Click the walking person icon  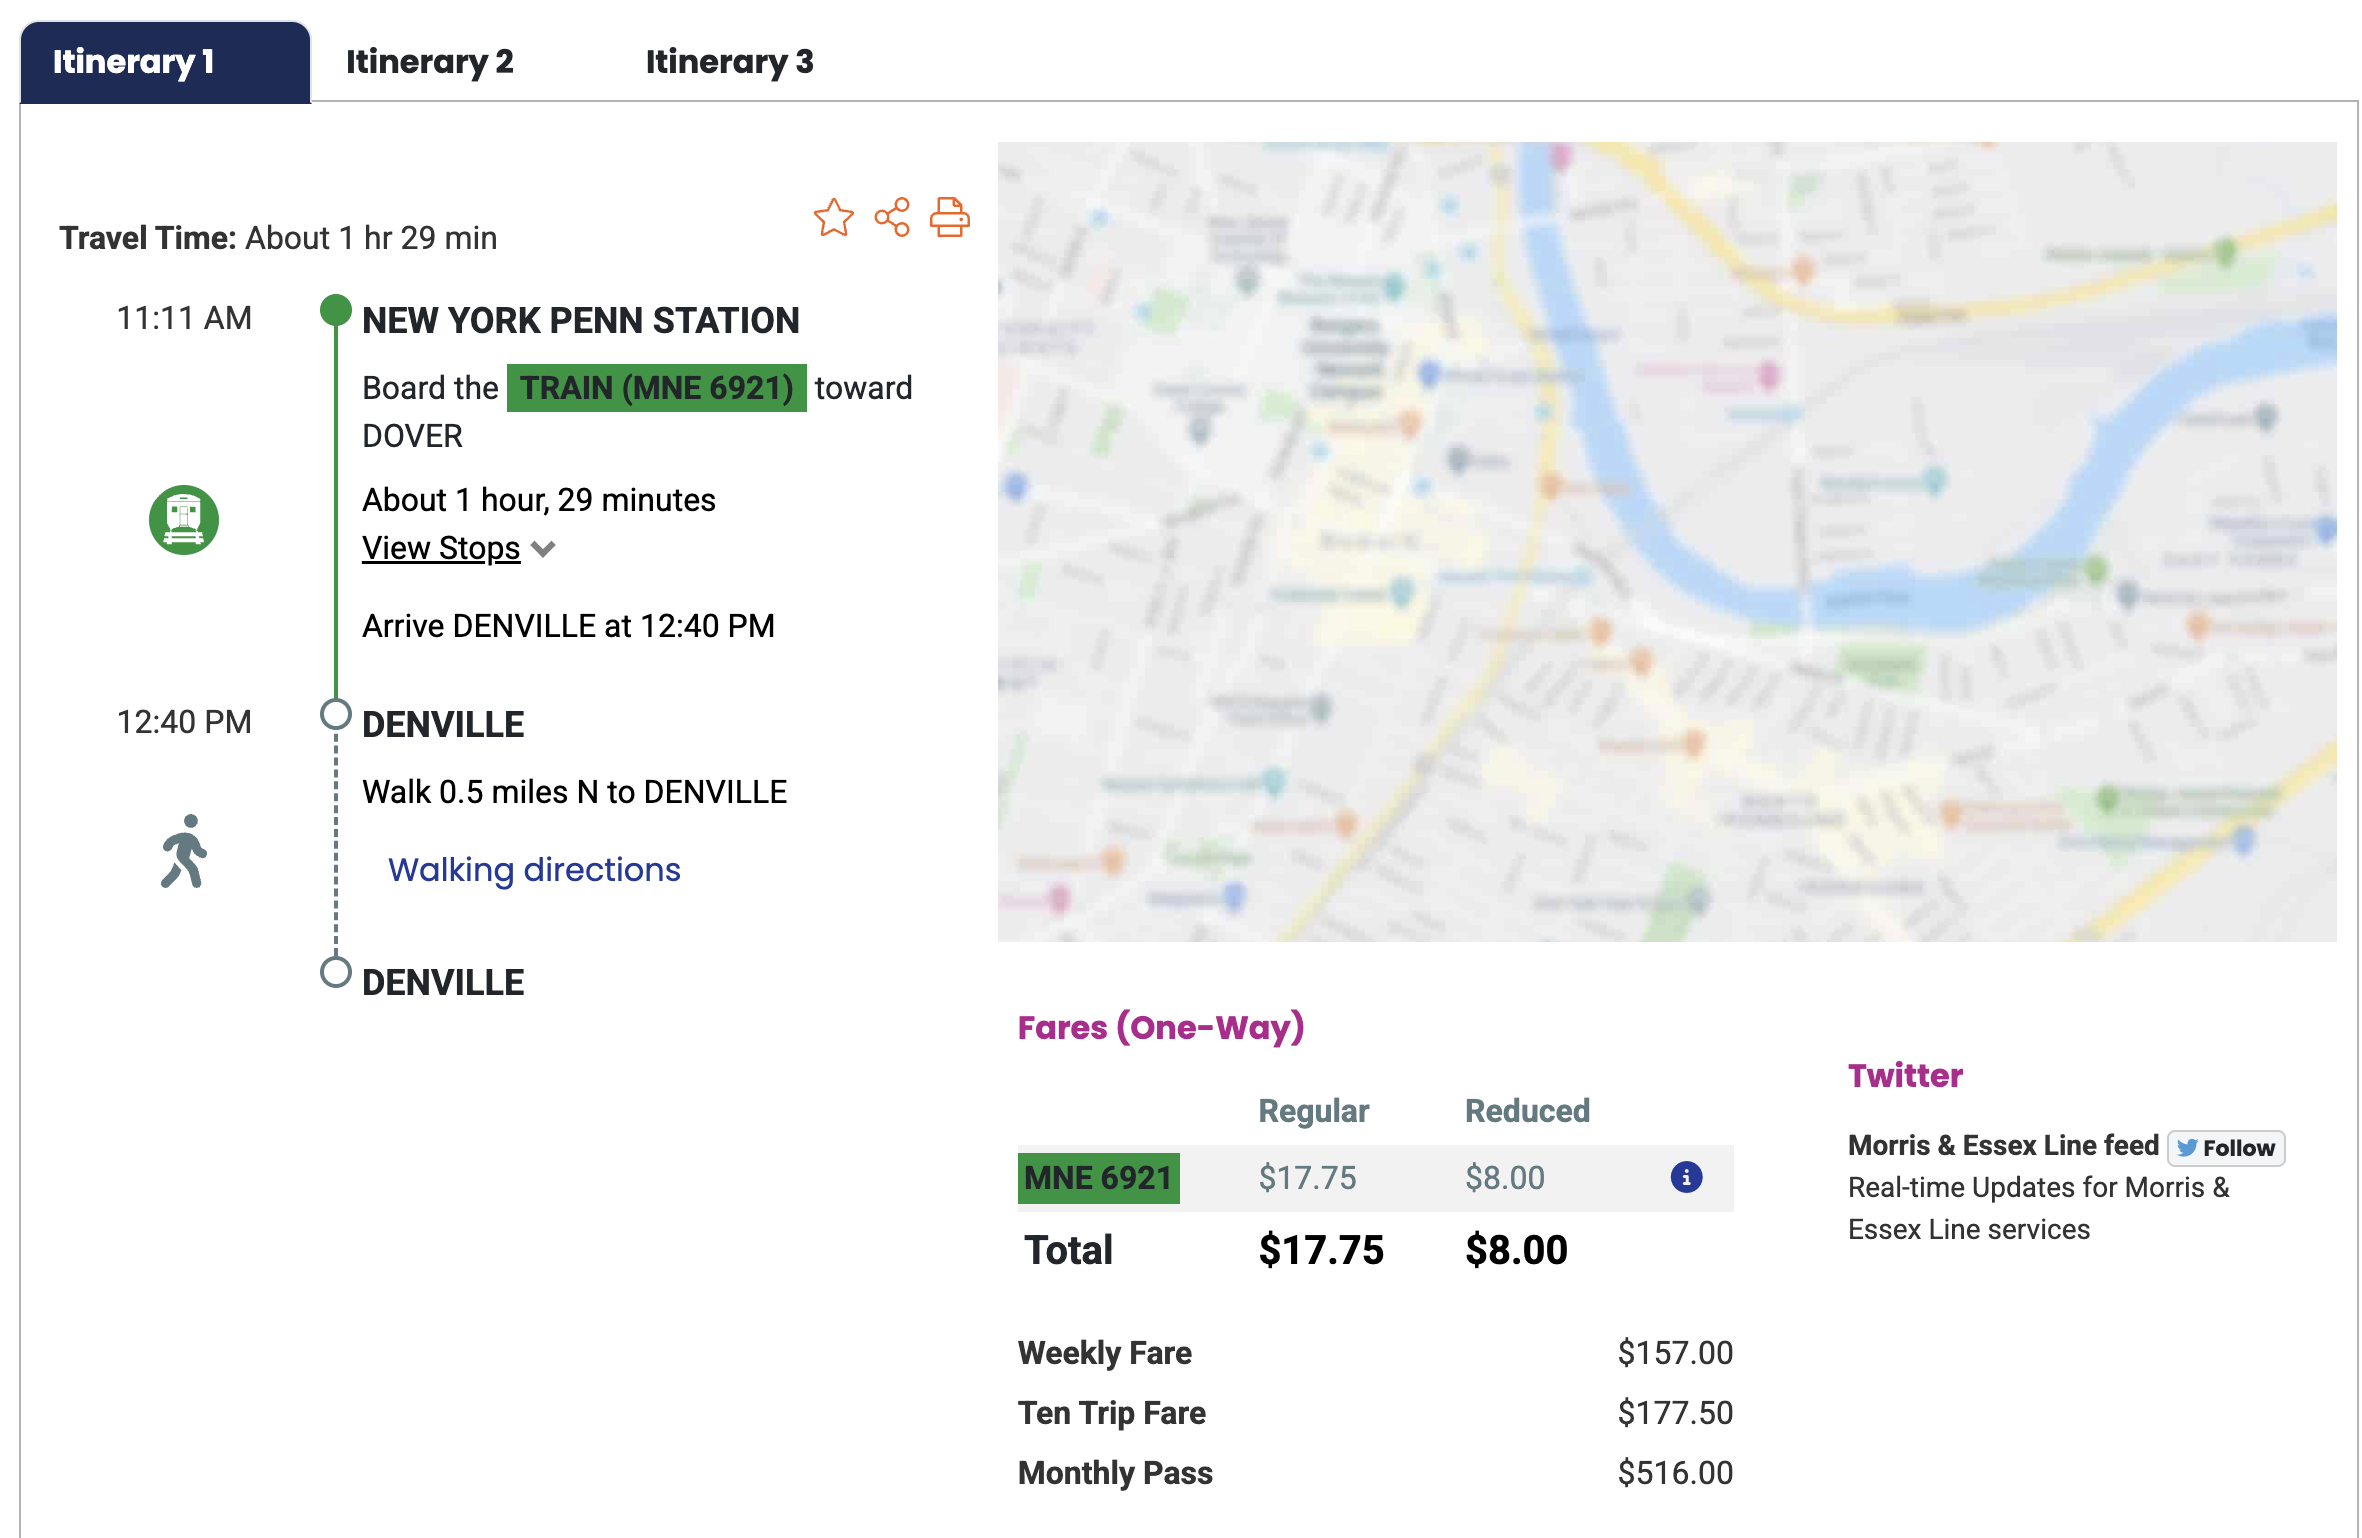coord(184,852)
